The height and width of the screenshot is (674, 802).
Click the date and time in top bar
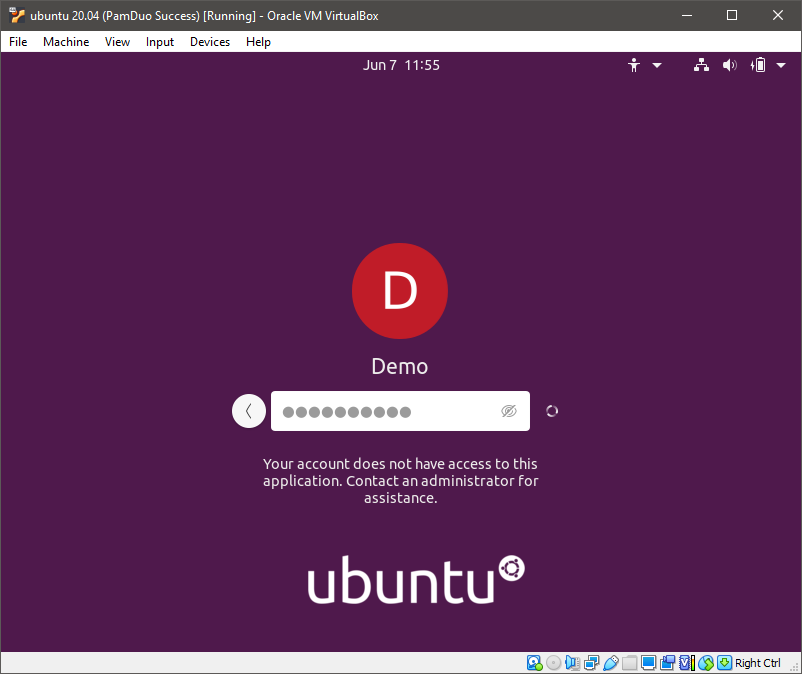401,65
